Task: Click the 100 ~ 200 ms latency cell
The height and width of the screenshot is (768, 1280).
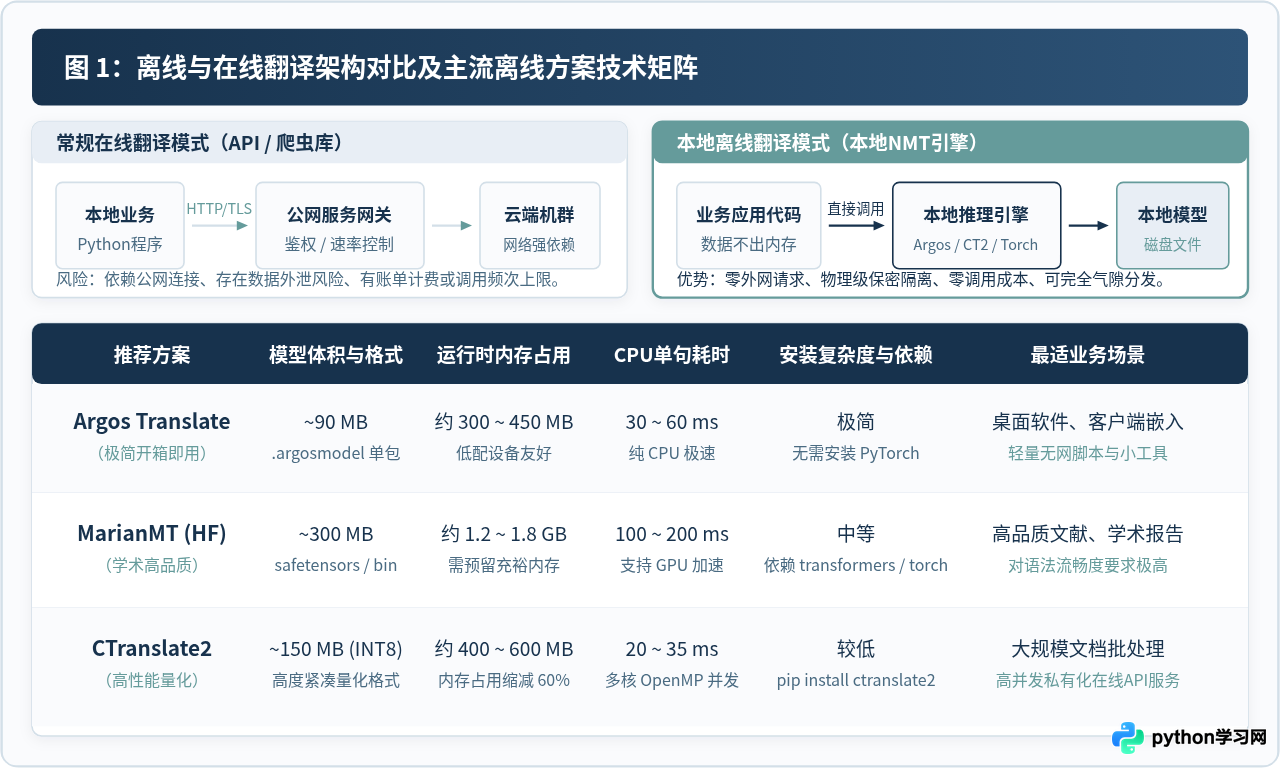Action: click(x=672, y=534)
